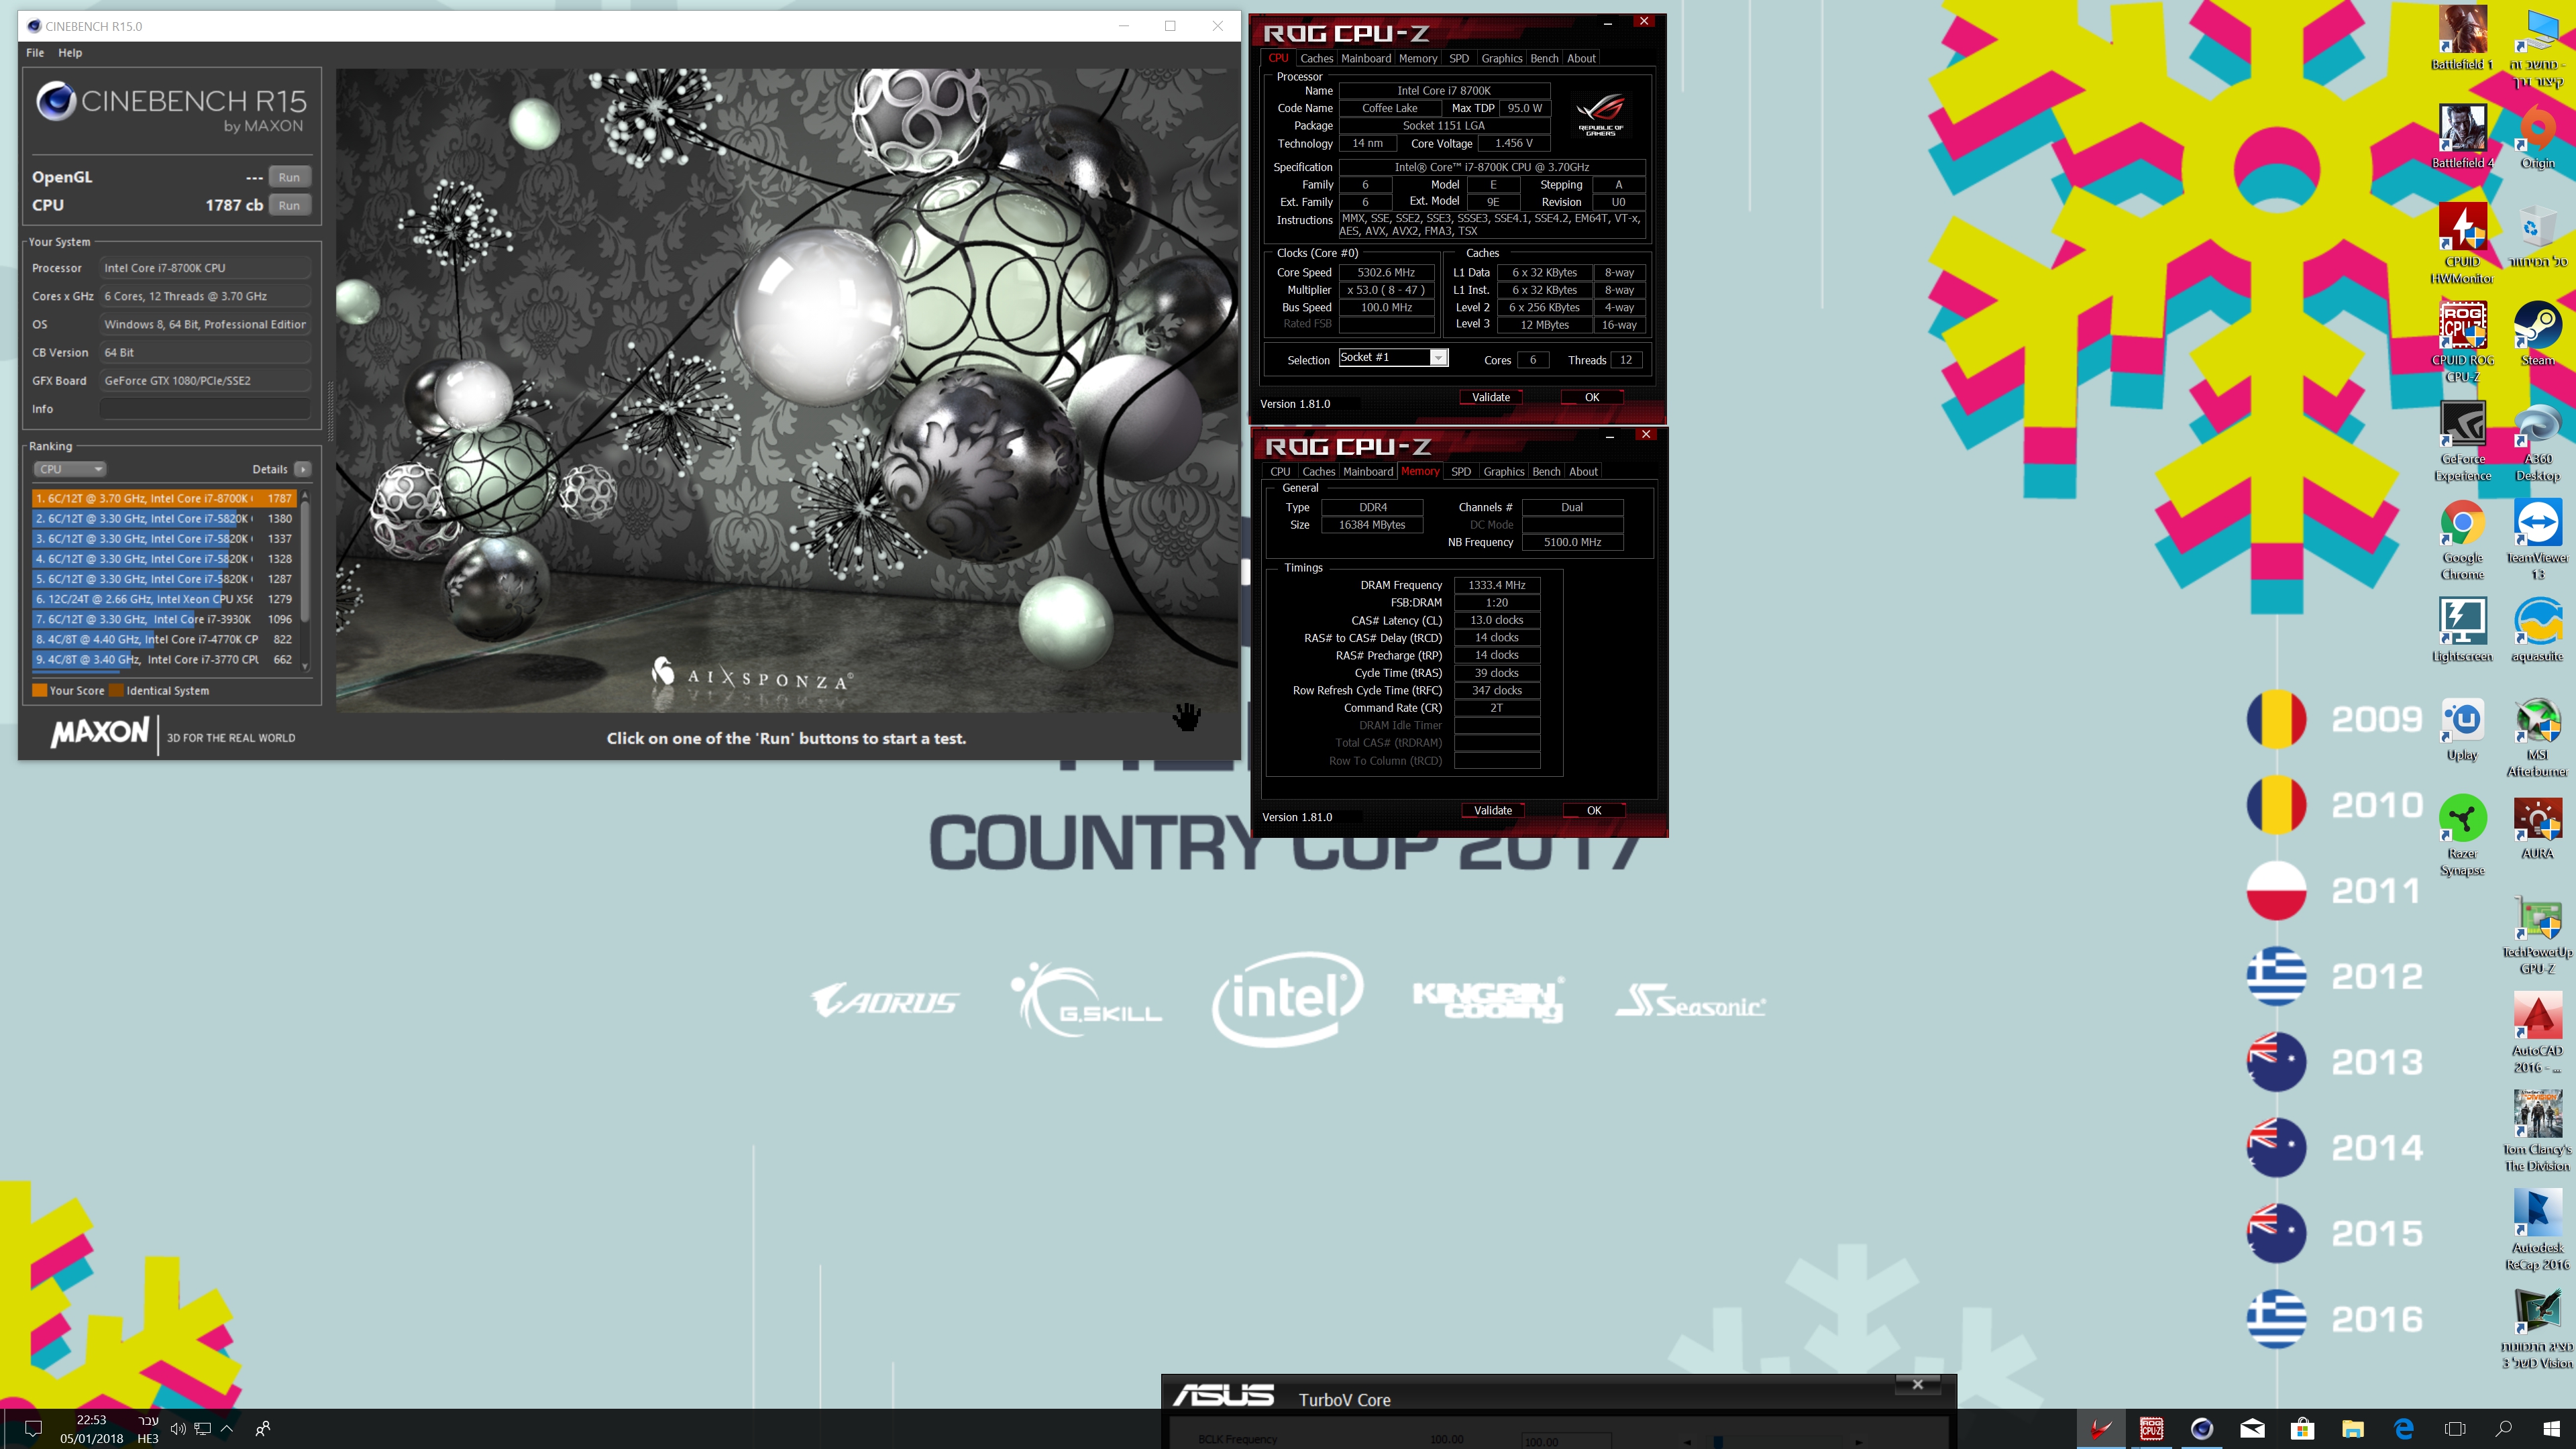The height and width of the screenshot is (1449, 2576).
Task: Run the OpenGL benchmark
Action: coord(289,177)
